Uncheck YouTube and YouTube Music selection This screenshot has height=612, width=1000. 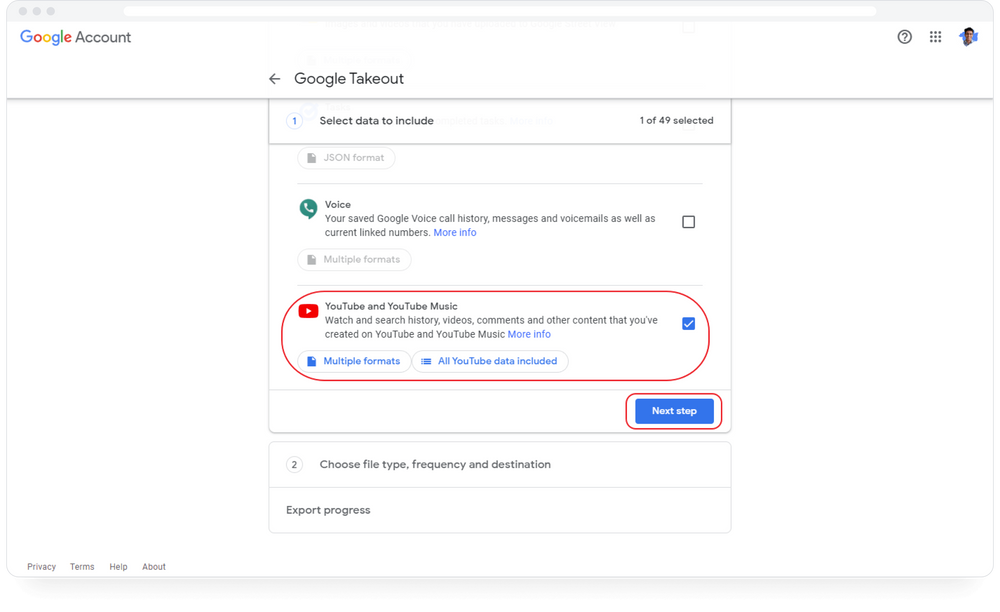688,322
